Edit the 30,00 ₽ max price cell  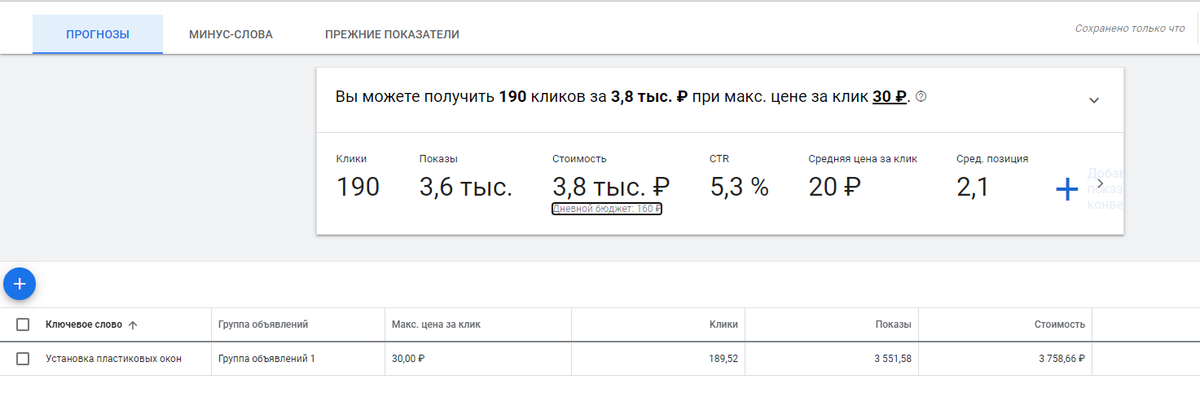coord(408,359)
